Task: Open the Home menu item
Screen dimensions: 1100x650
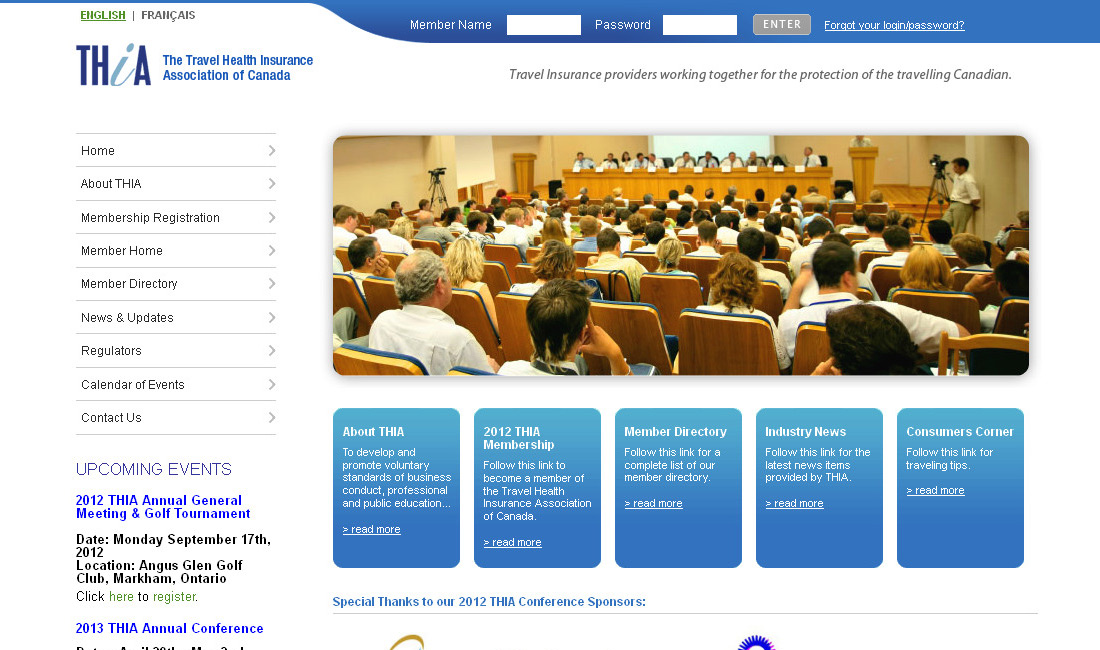Action: pos(175,151)
